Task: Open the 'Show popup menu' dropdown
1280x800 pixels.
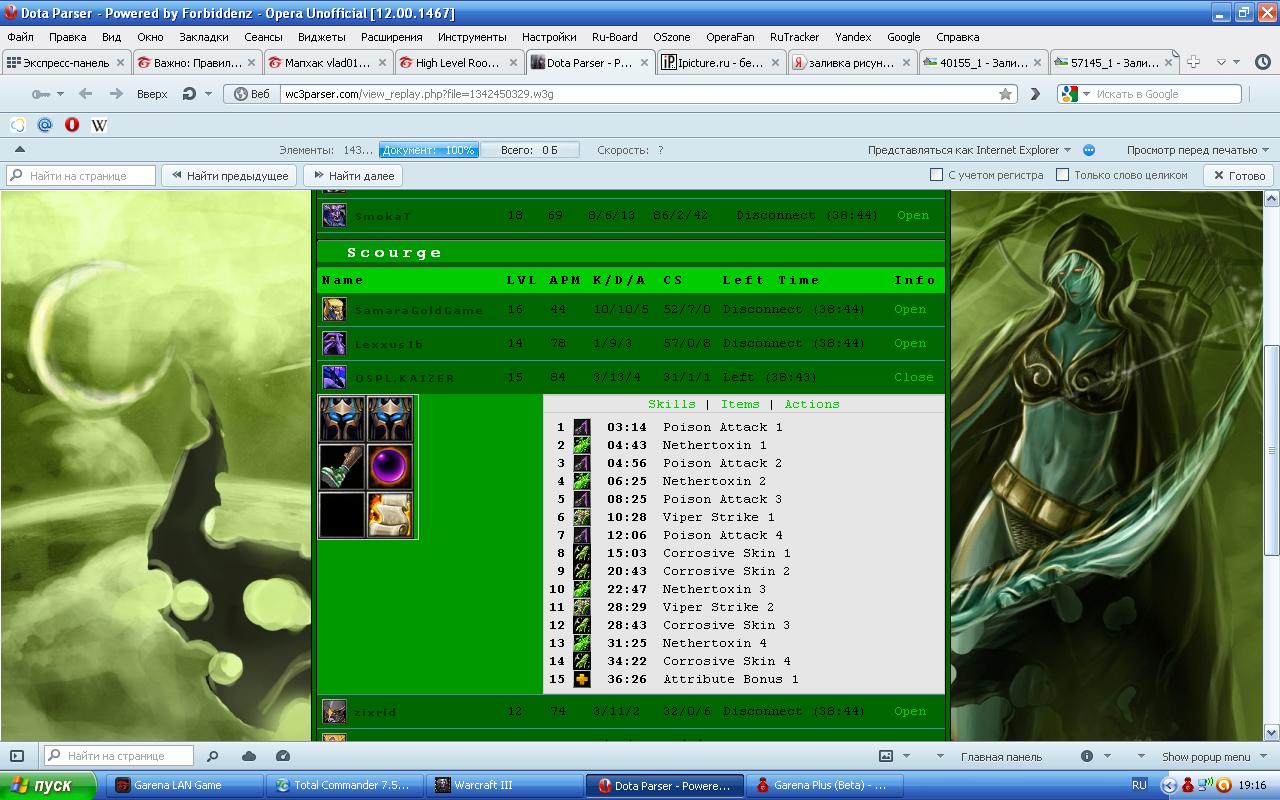Action: pyautogui.click(x=1215, y=756)
